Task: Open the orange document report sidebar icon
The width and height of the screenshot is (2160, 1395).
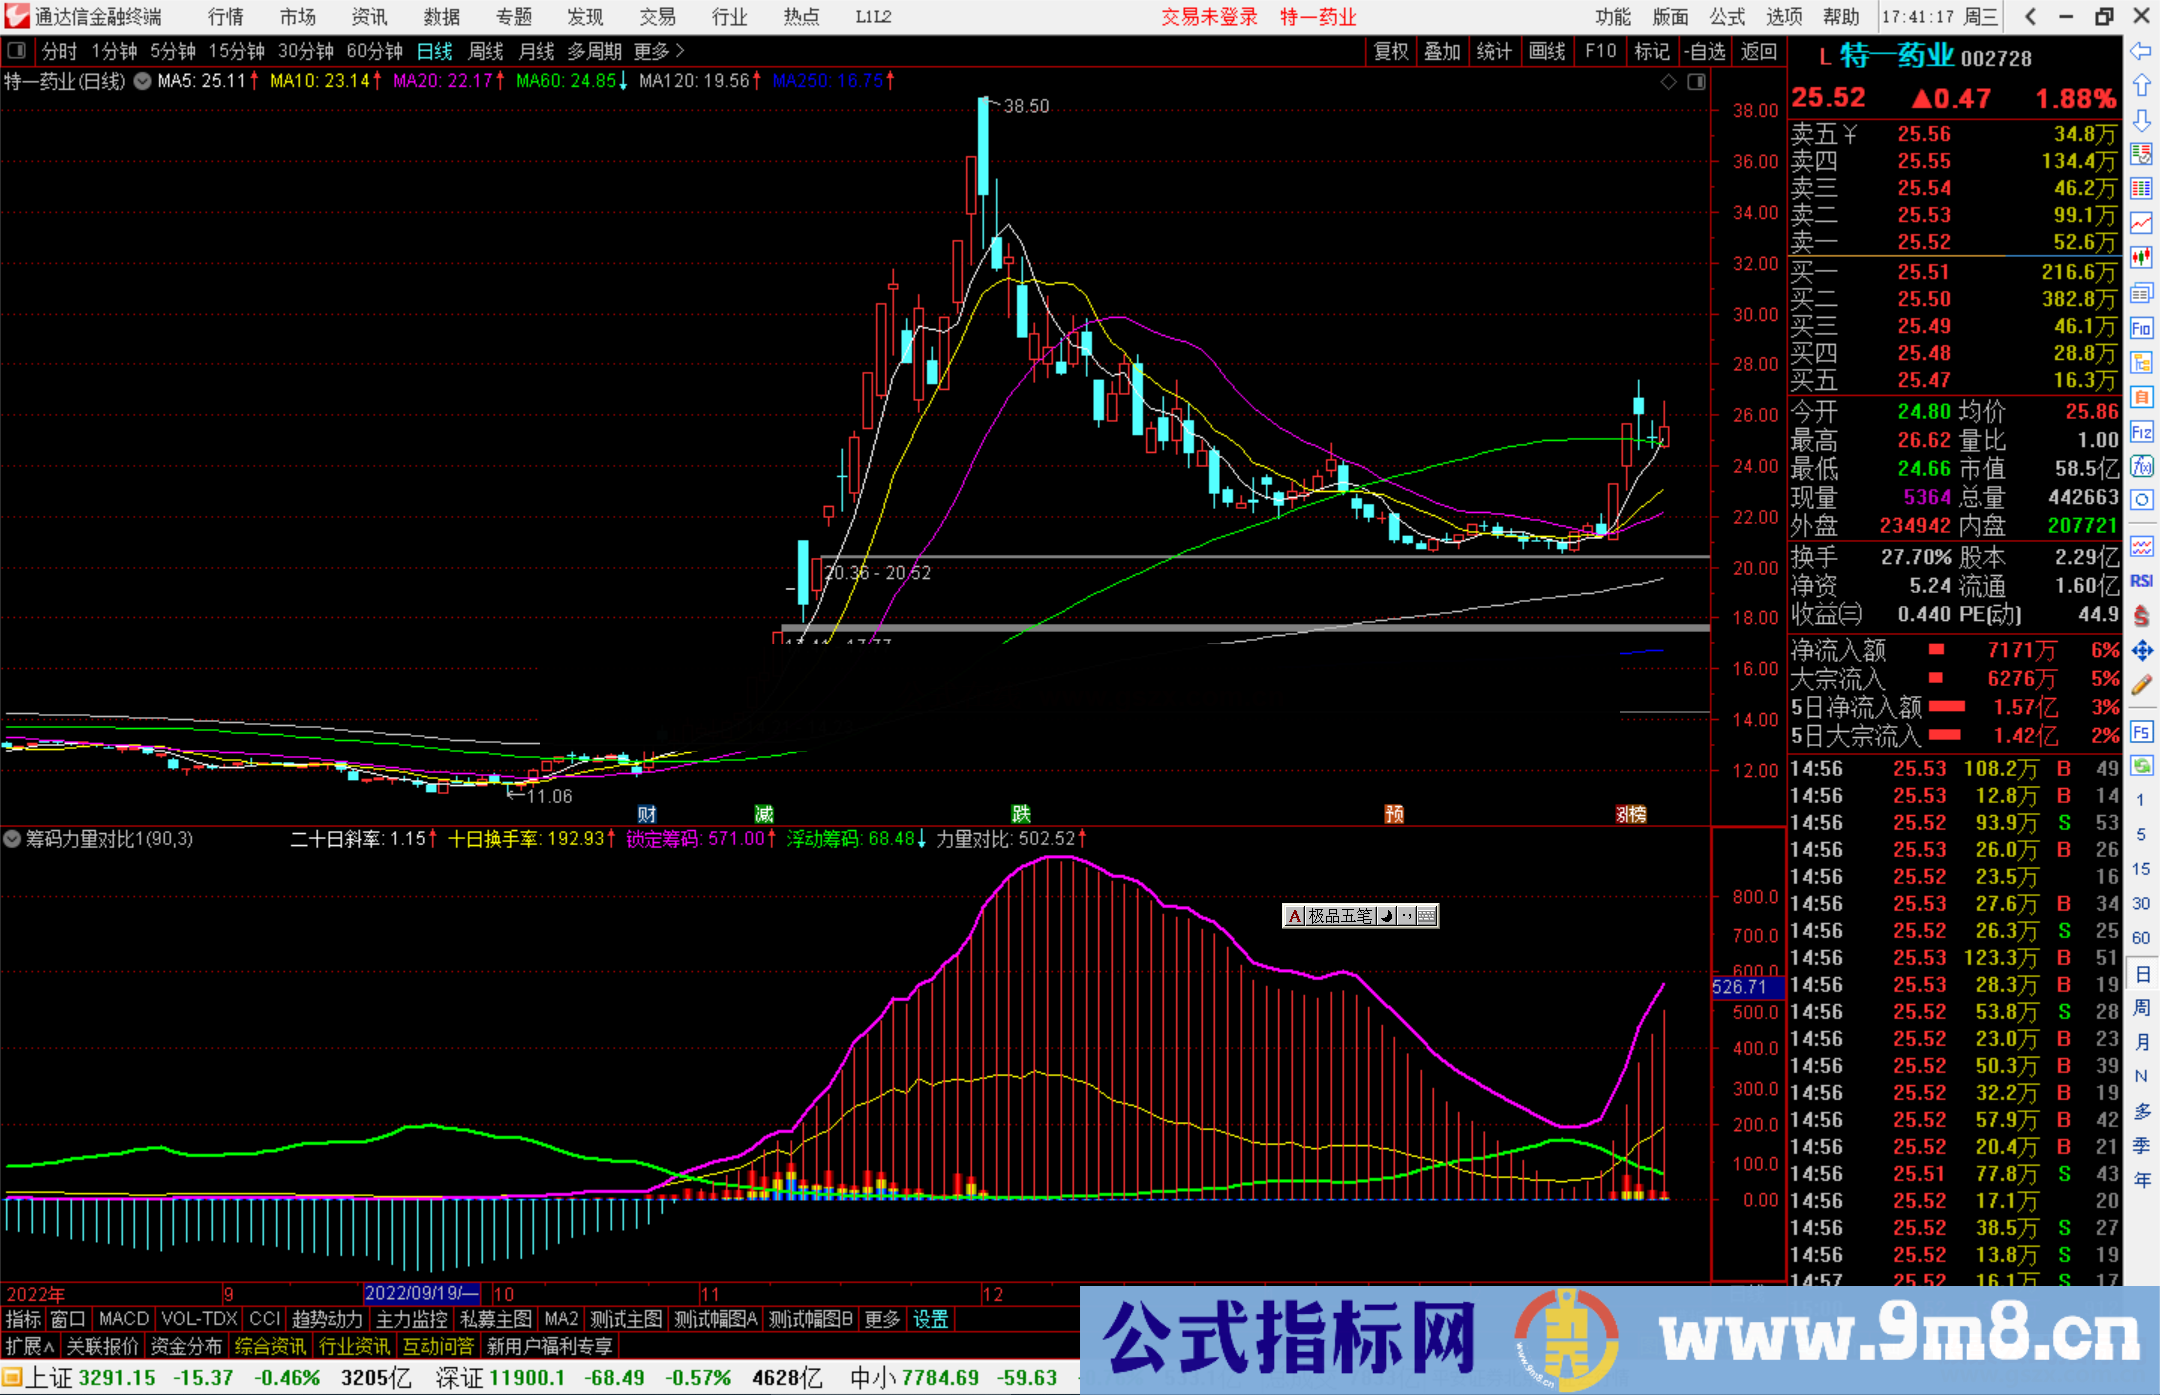Action: coord(2141,397)
